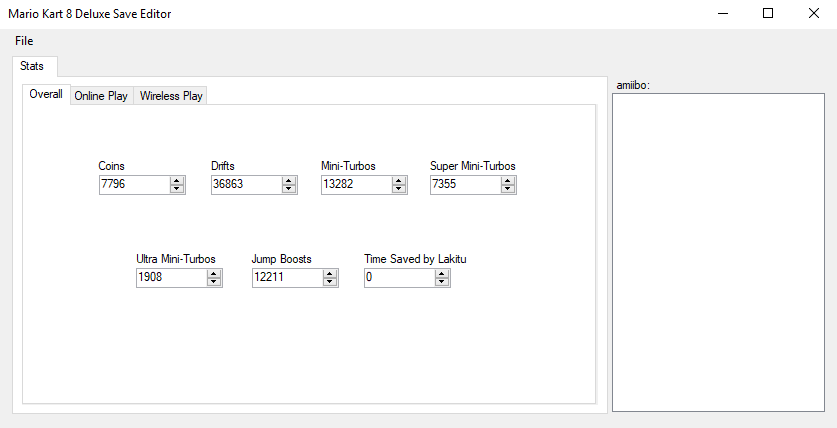The width and height of the screenshot is (837, 428).
Task: Click inside the amiibo list box
Action: coord(718,252)
